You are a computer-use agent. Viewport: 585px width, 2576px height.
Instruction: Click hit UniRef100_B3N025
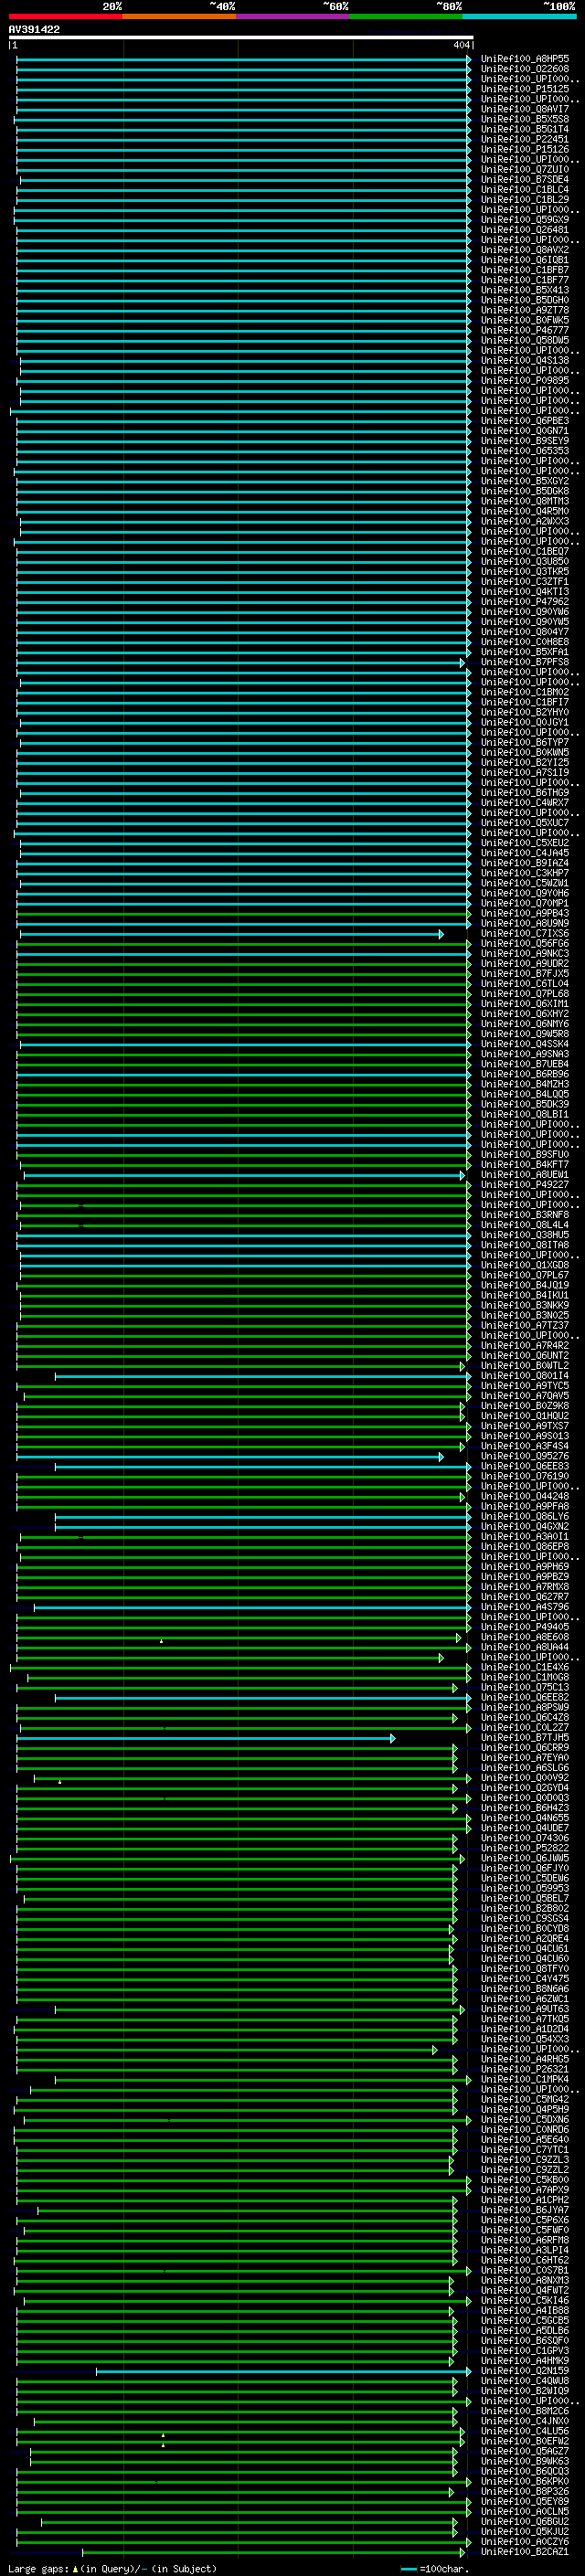point(525,1315)
